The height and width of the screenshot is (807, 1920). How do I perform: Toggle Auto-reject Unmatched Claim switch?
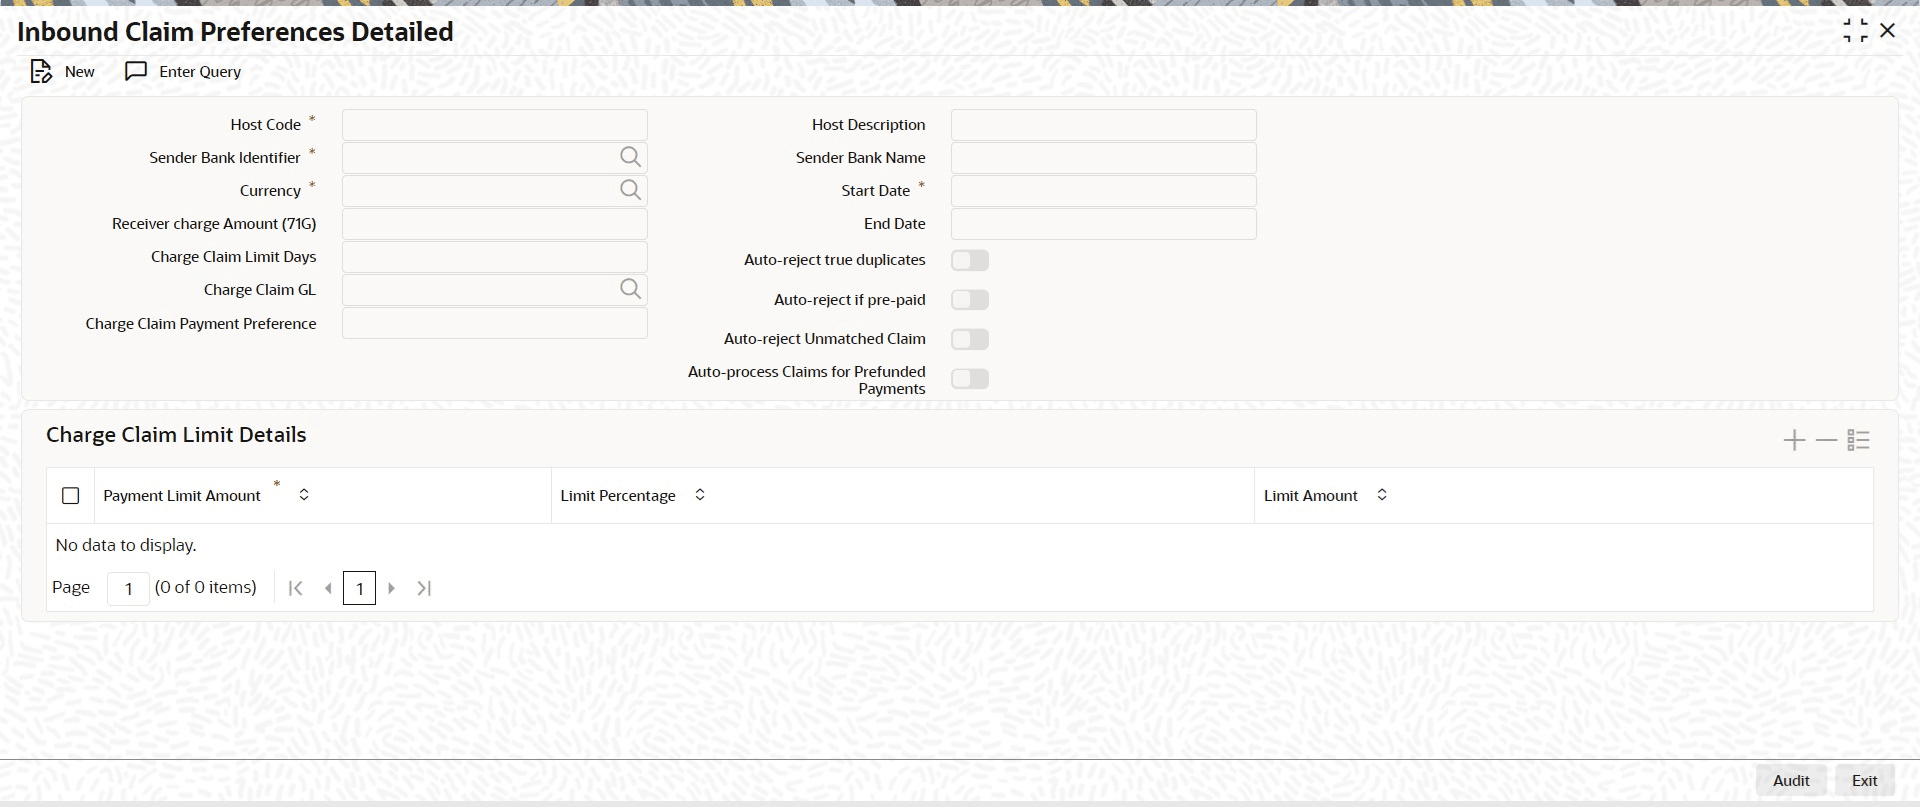tap(970, 339)
